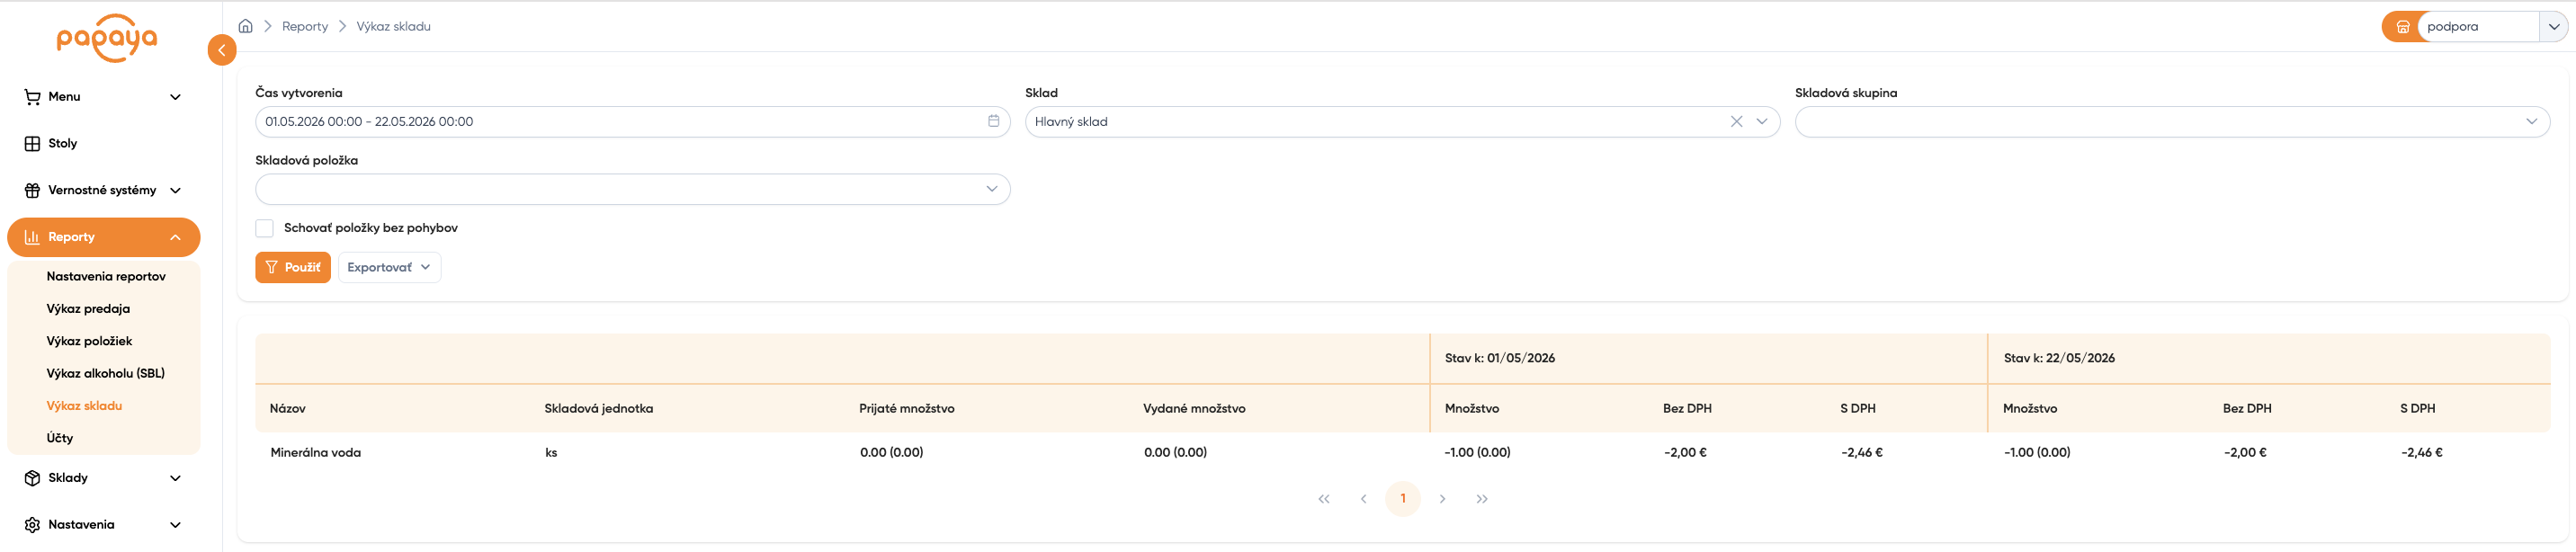
Task: Toggle Schovať položky bez pohybov checkbox
Action: coord(264,228)
